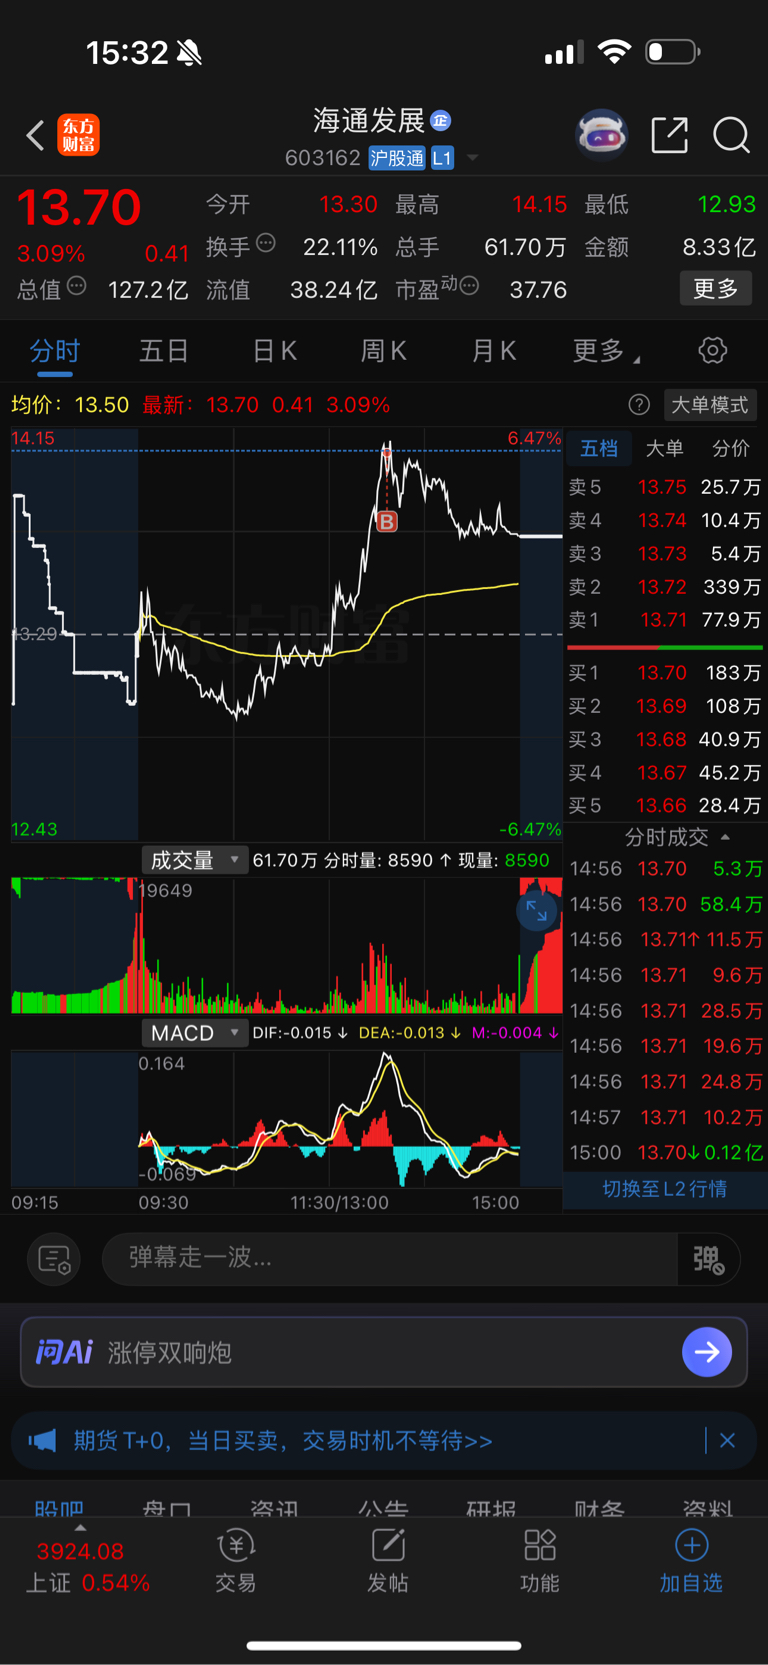Expand the dropdown under the stock code
The height and width of the screenshot is (1665, 768).
[x=473, y=158]
